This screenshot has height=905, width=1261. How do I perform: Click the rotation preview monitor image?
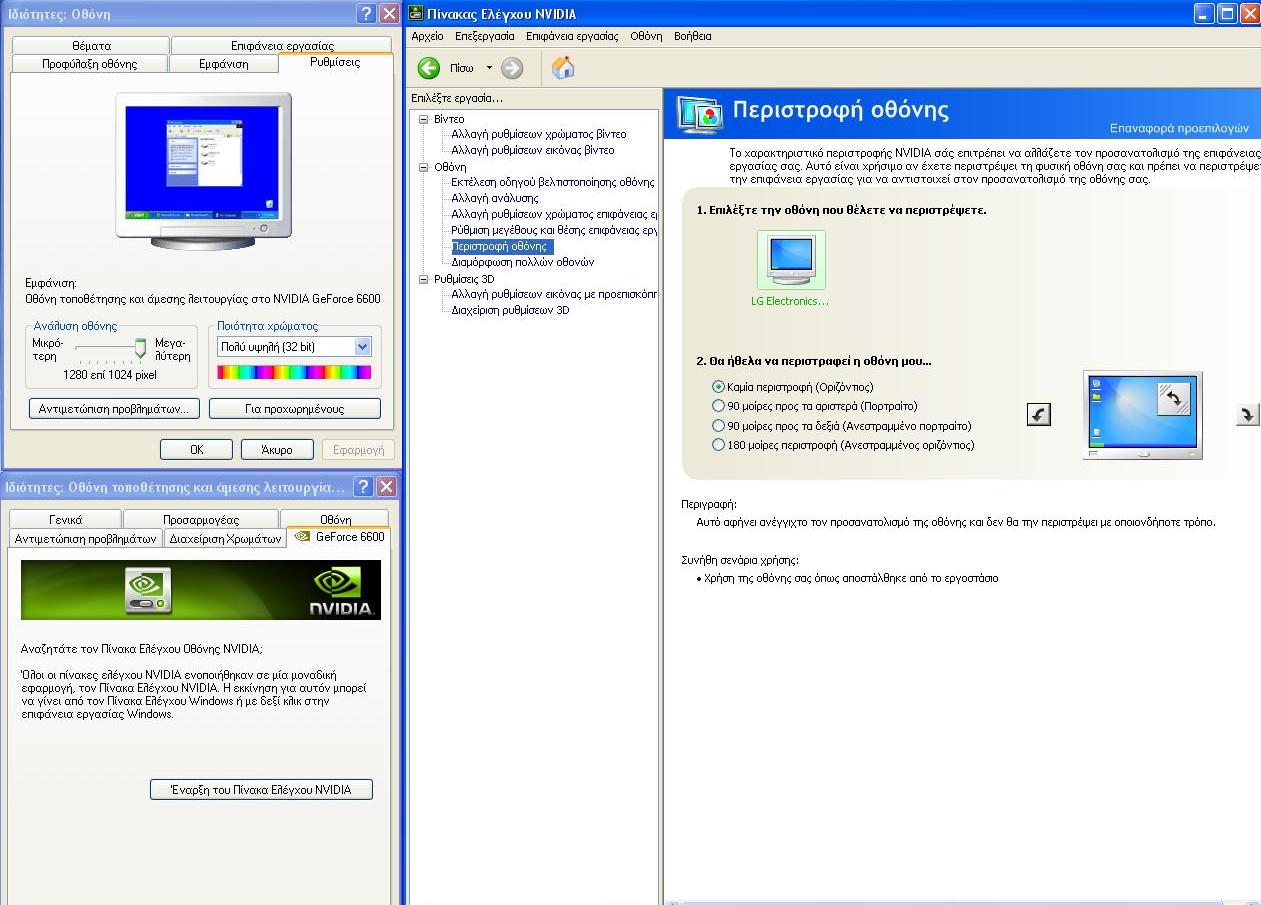point(1142,414)
